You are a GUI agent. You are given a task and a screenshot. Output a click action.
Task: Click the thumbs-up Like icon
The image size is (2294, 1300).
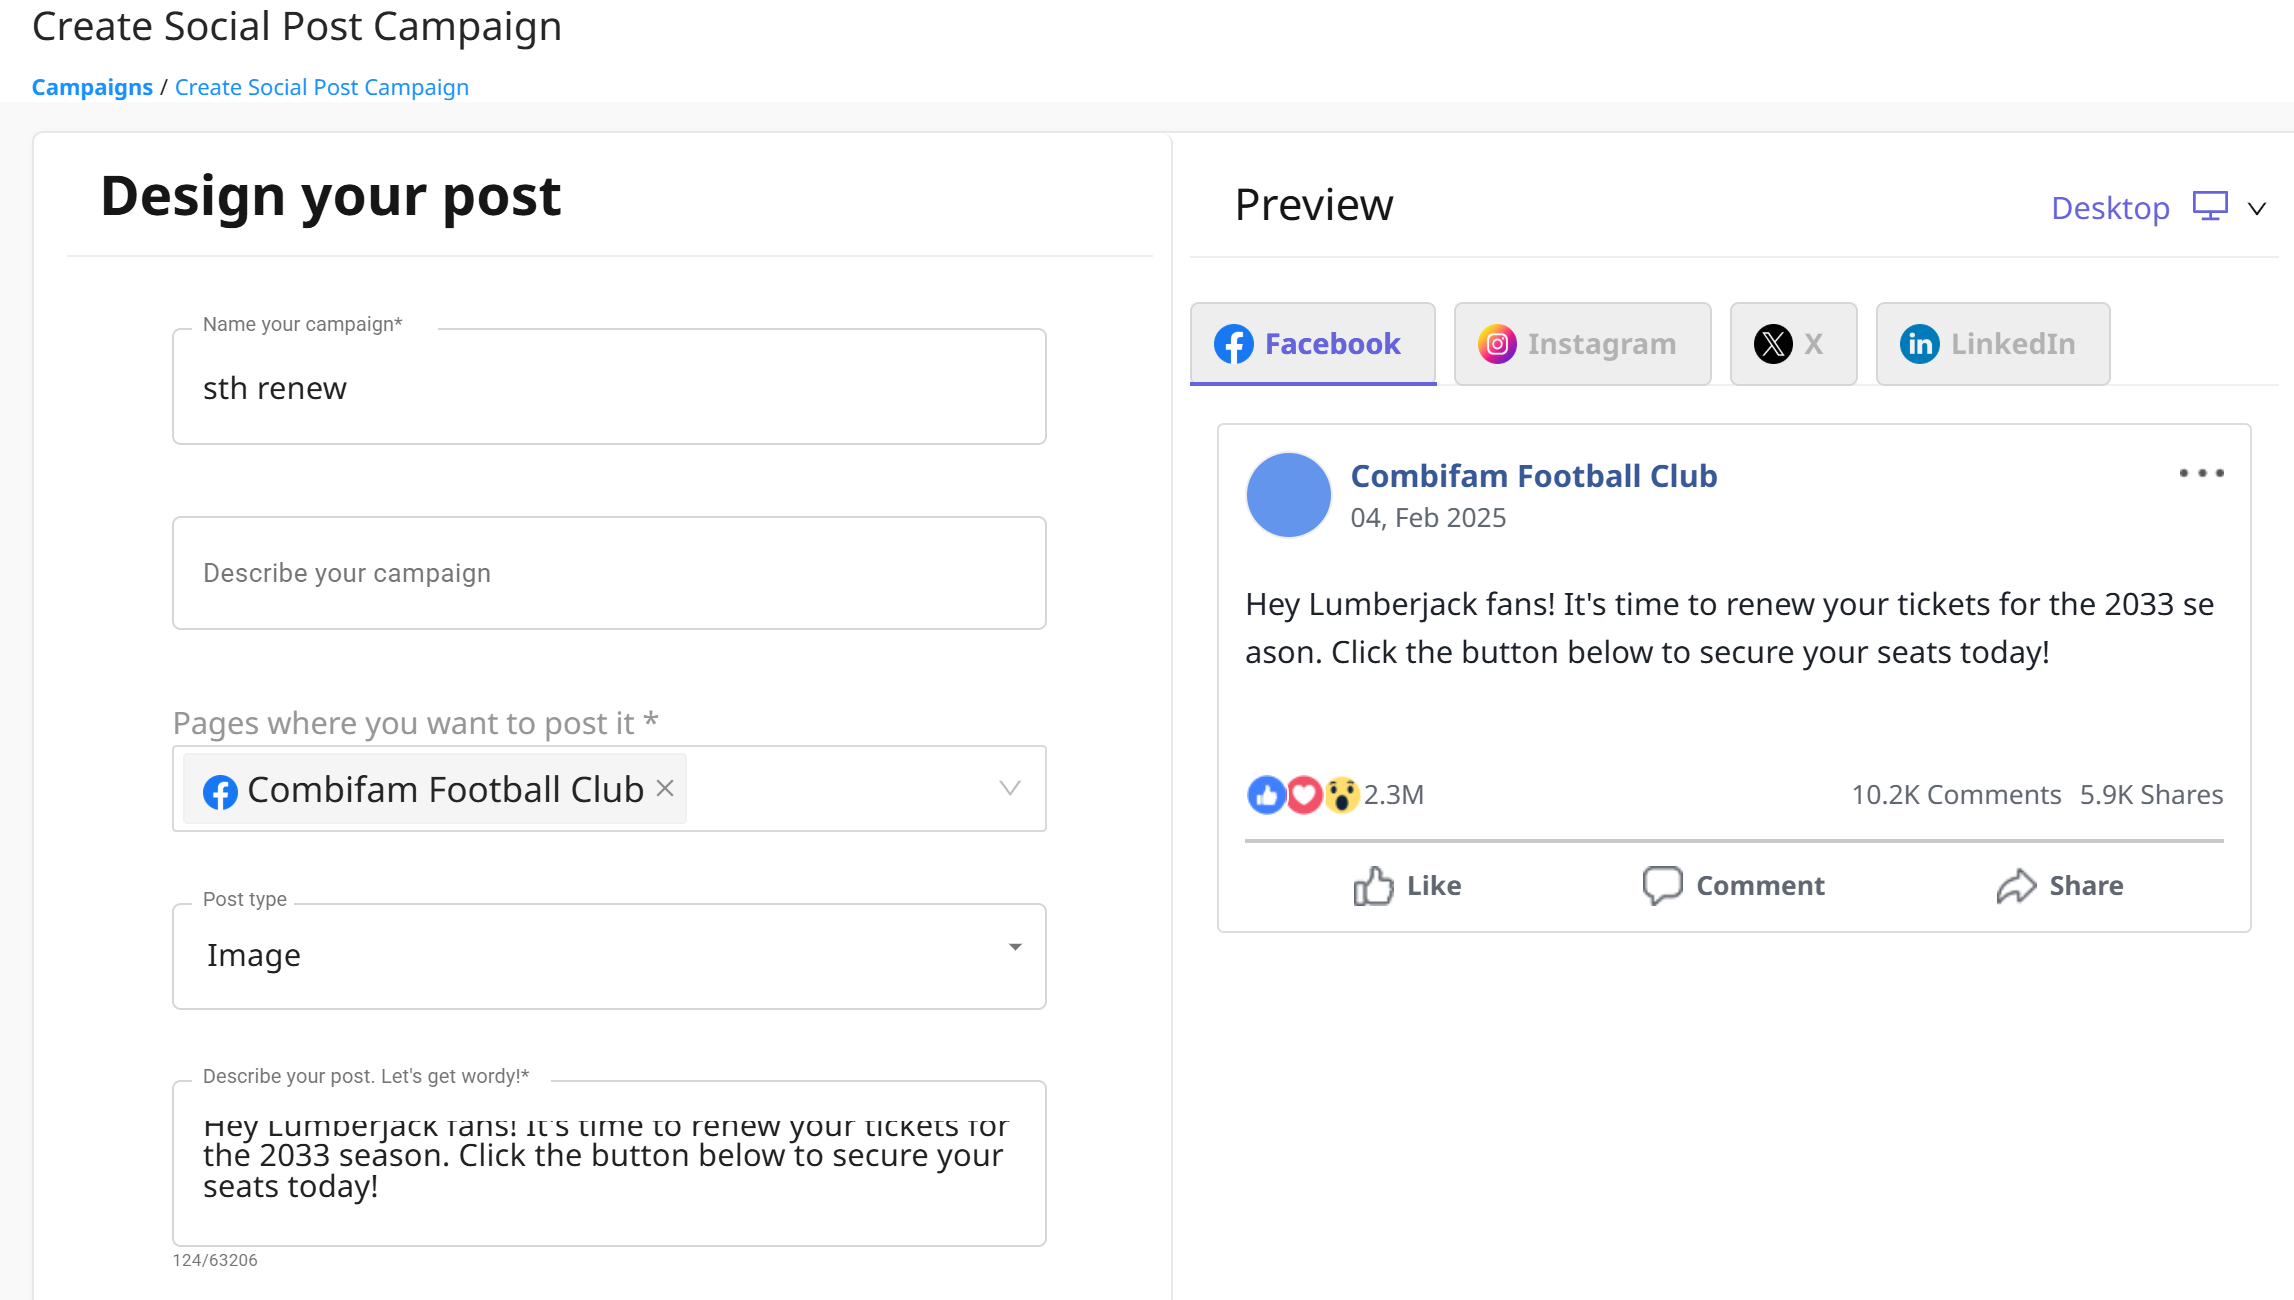point(1373,886)
